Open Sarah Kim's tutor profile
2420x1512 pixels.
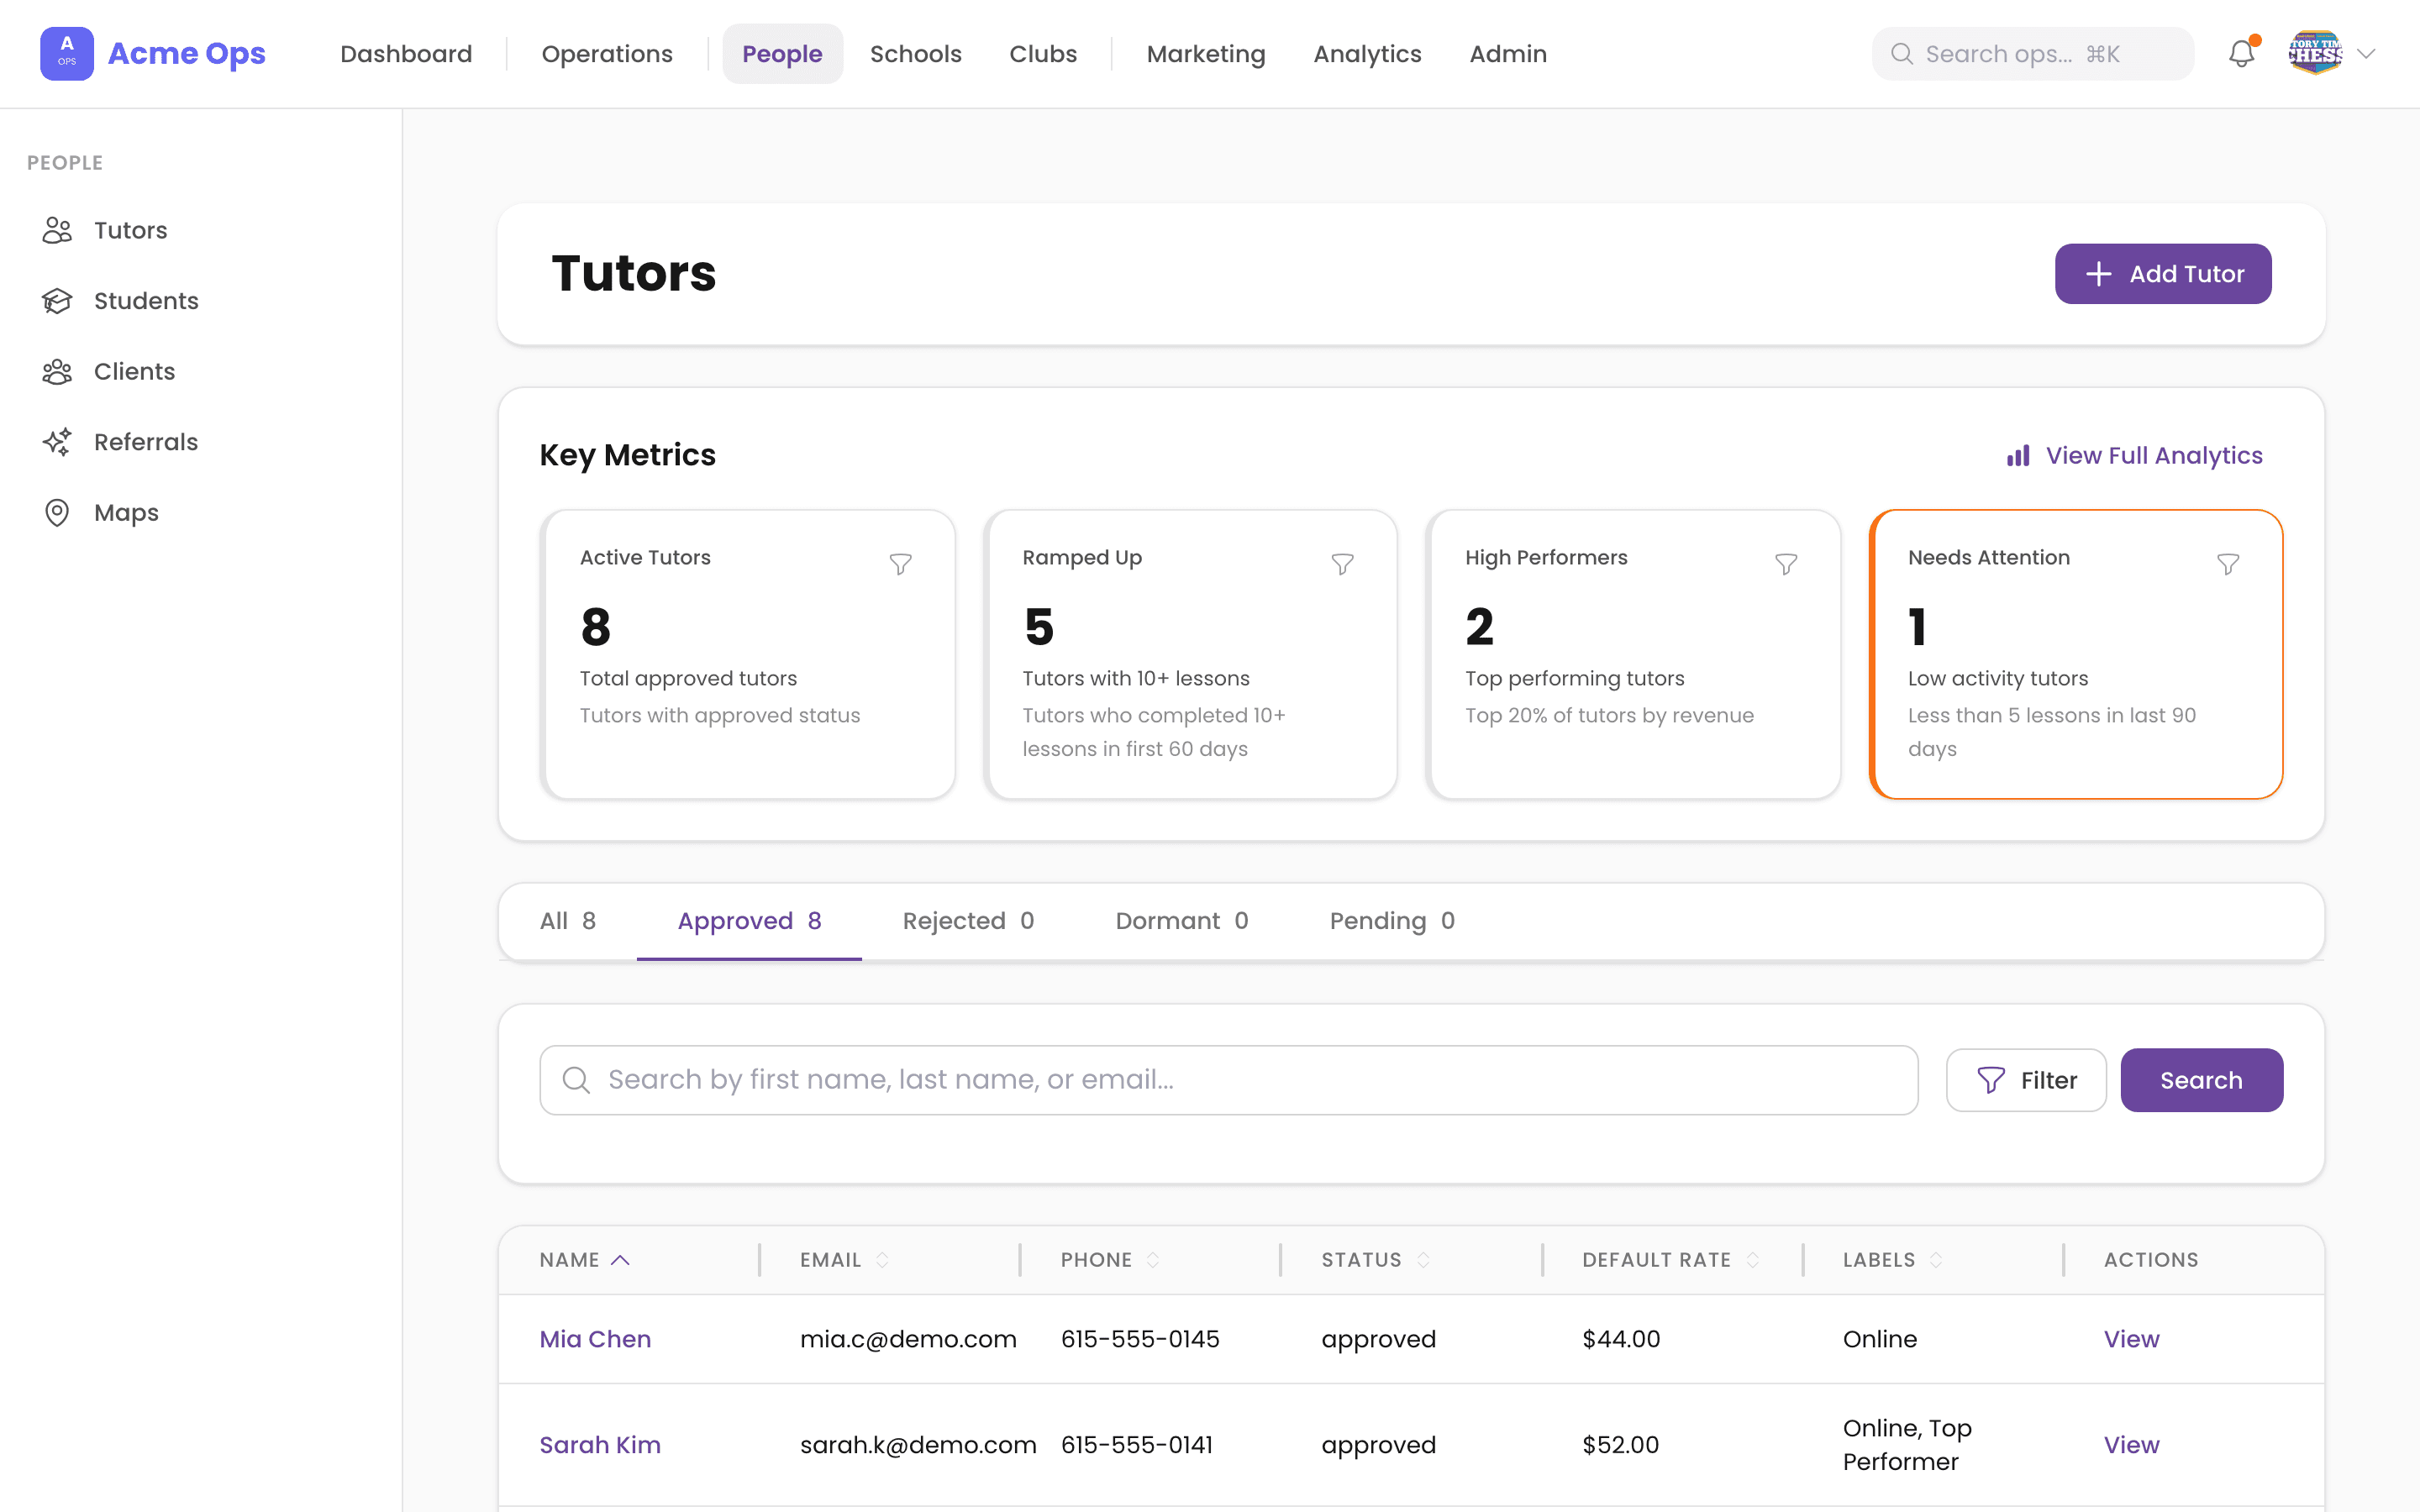[x=600, y=1445]
